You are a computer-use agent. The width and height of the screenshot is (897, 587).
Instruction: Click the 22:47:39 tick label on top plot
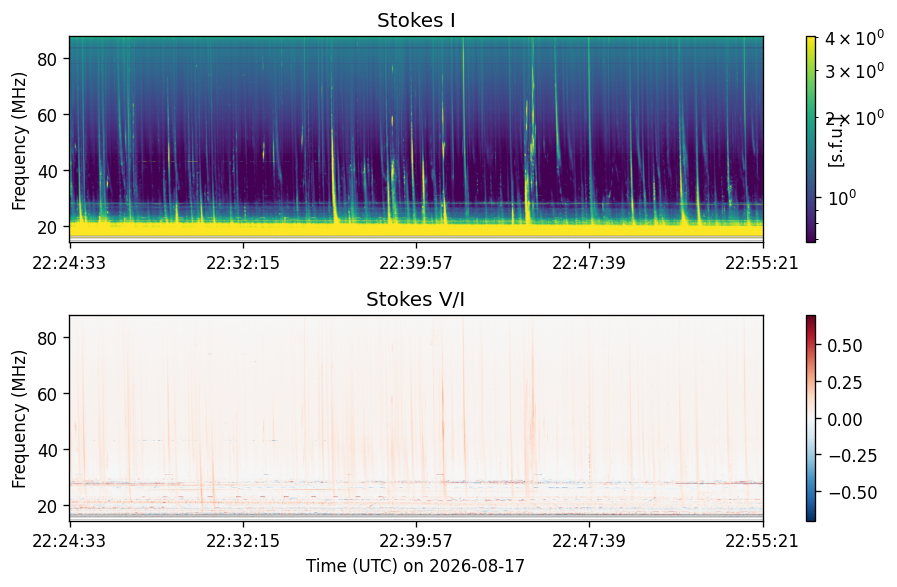tap(589, 263)
